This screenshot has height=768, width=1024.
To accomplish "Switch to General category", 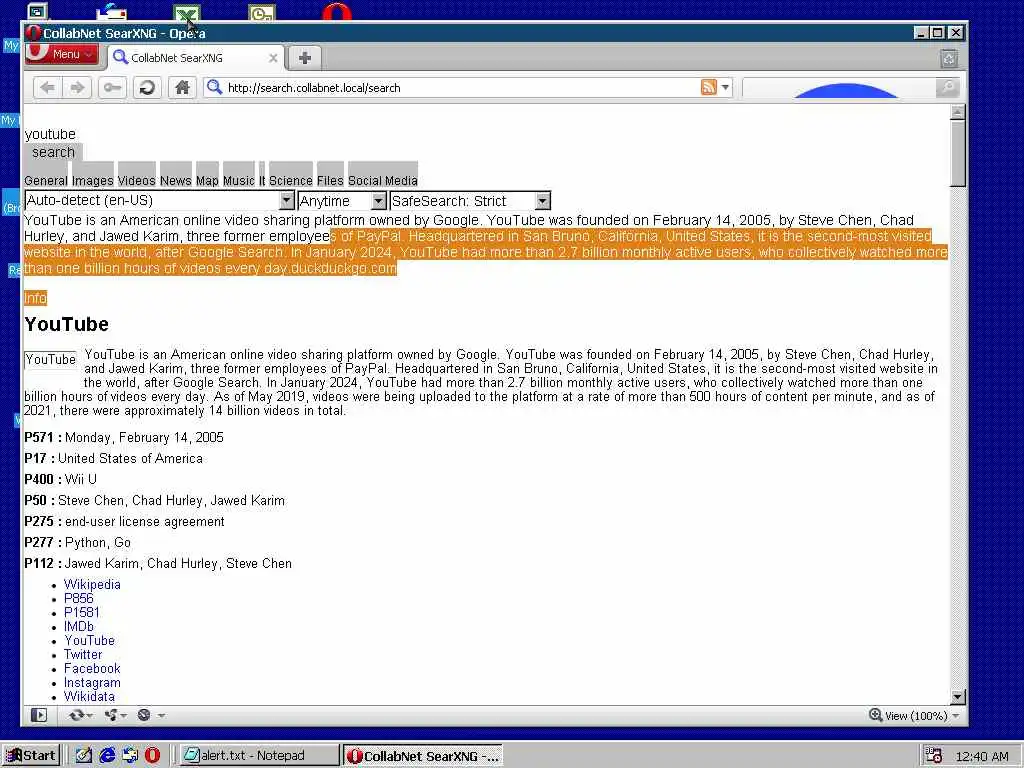I will (x=46, y=180).
